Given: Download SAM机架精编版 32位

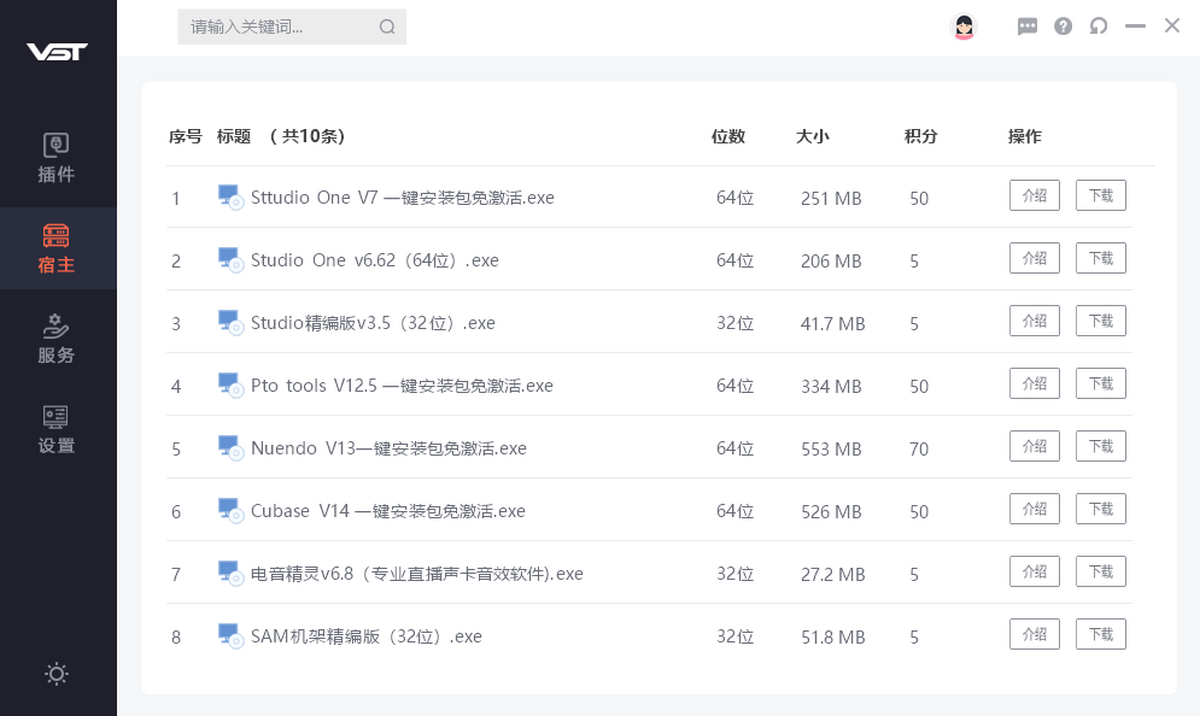Looking at the screenshot, I should [1100, 634].
